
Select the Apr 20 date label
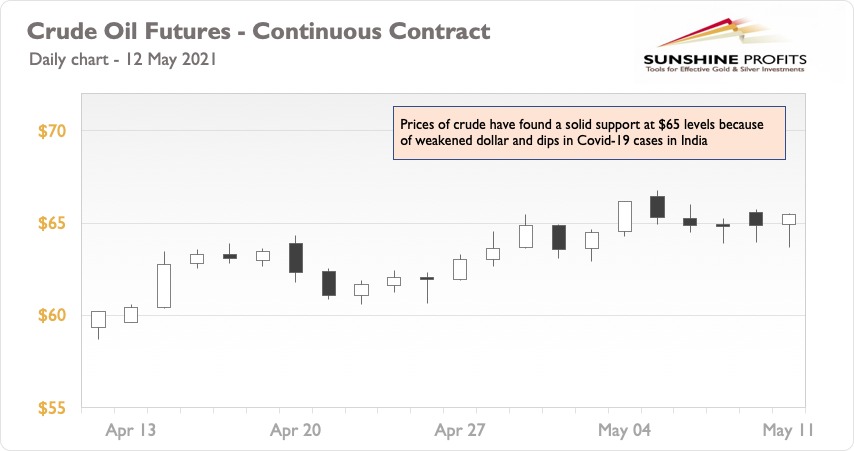pos(296,430)
